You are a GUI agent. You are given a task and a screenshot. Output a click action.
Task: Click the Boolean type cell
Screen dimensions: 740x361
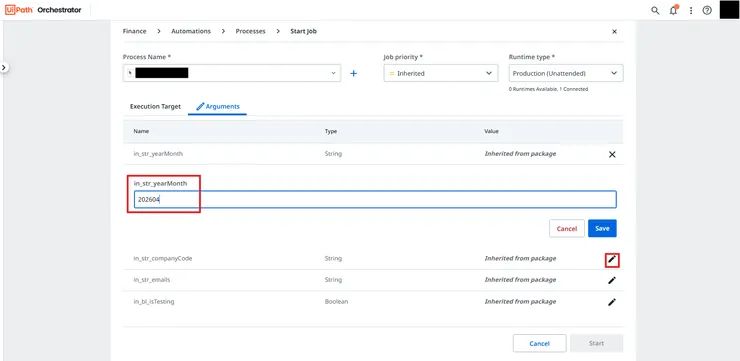(x=336, y=302)
